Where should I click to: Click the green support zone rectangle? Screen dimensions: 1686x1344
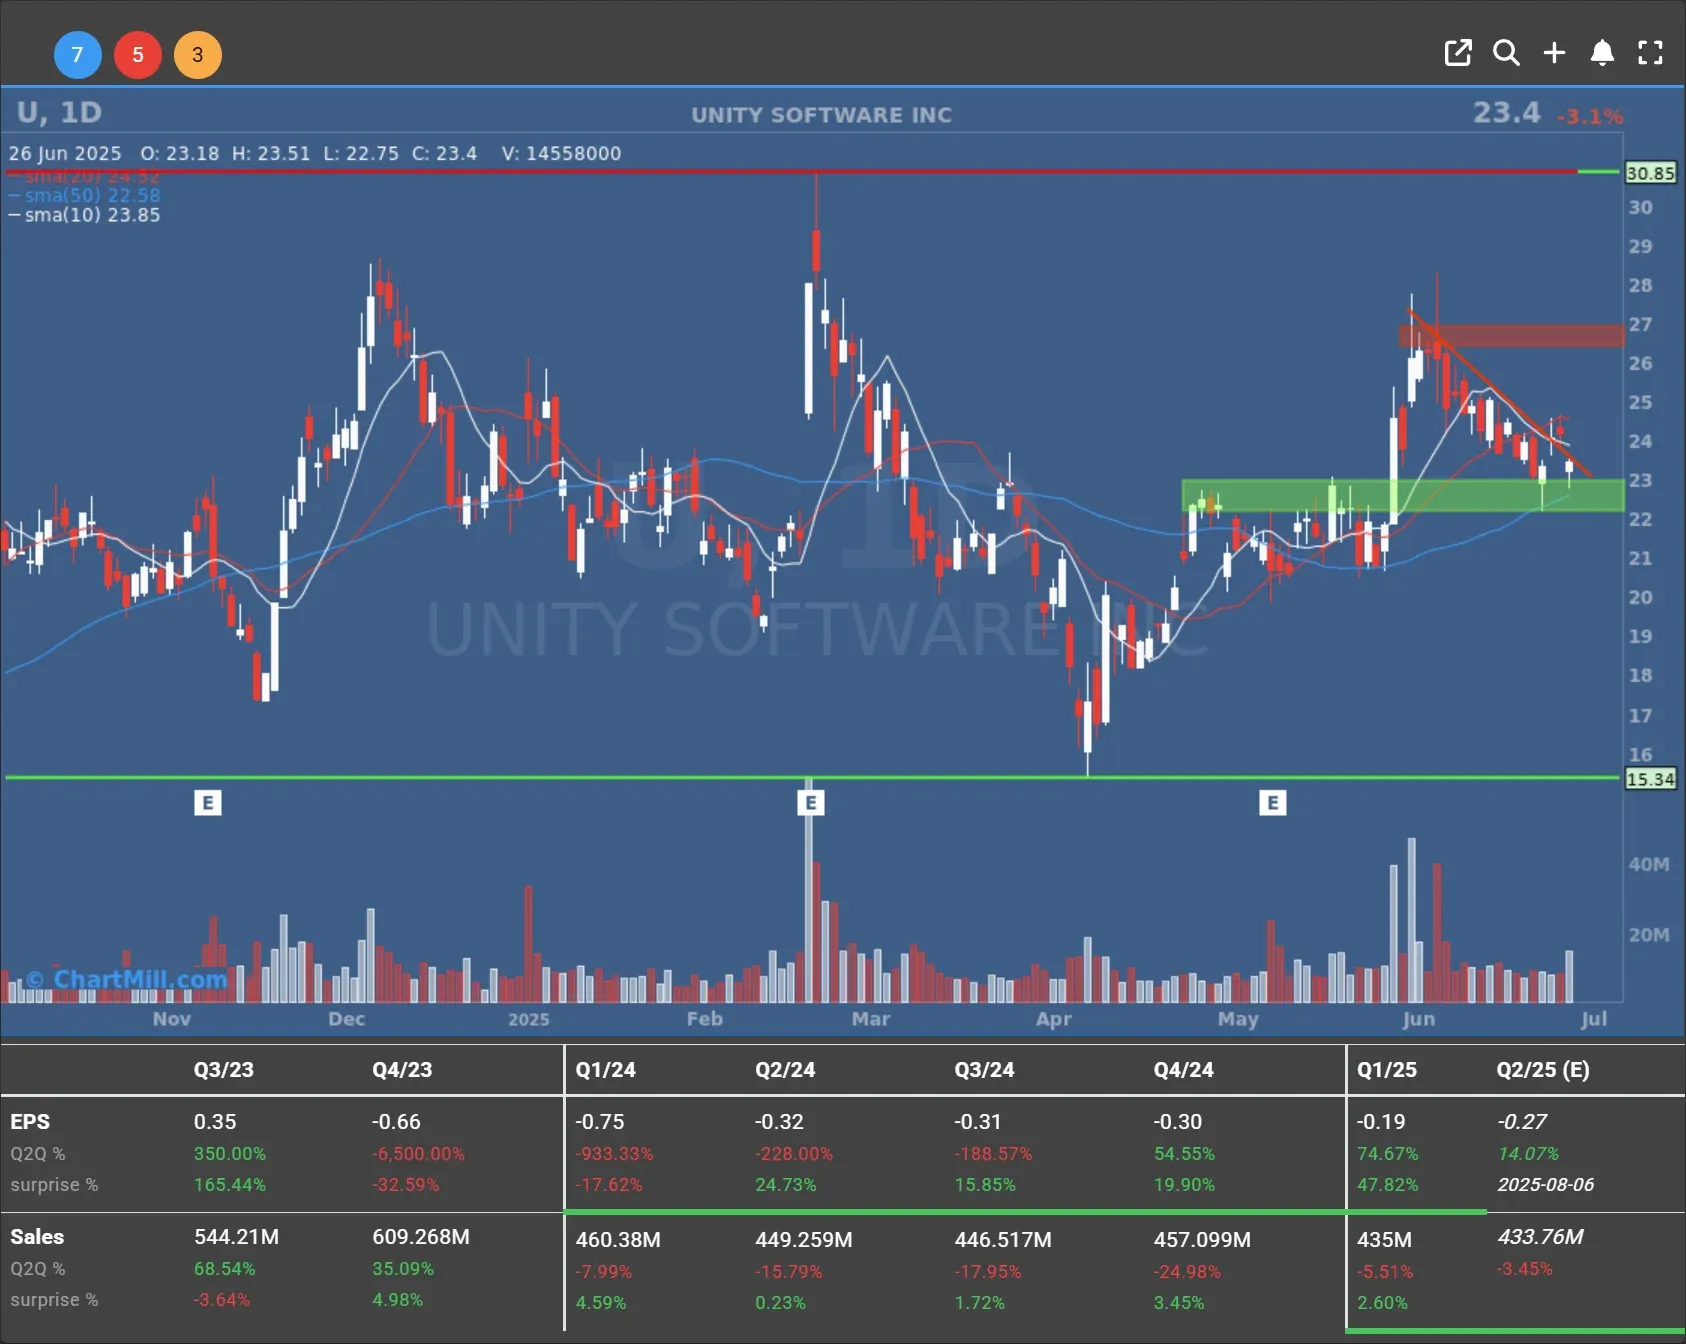tap(1402, 496)
